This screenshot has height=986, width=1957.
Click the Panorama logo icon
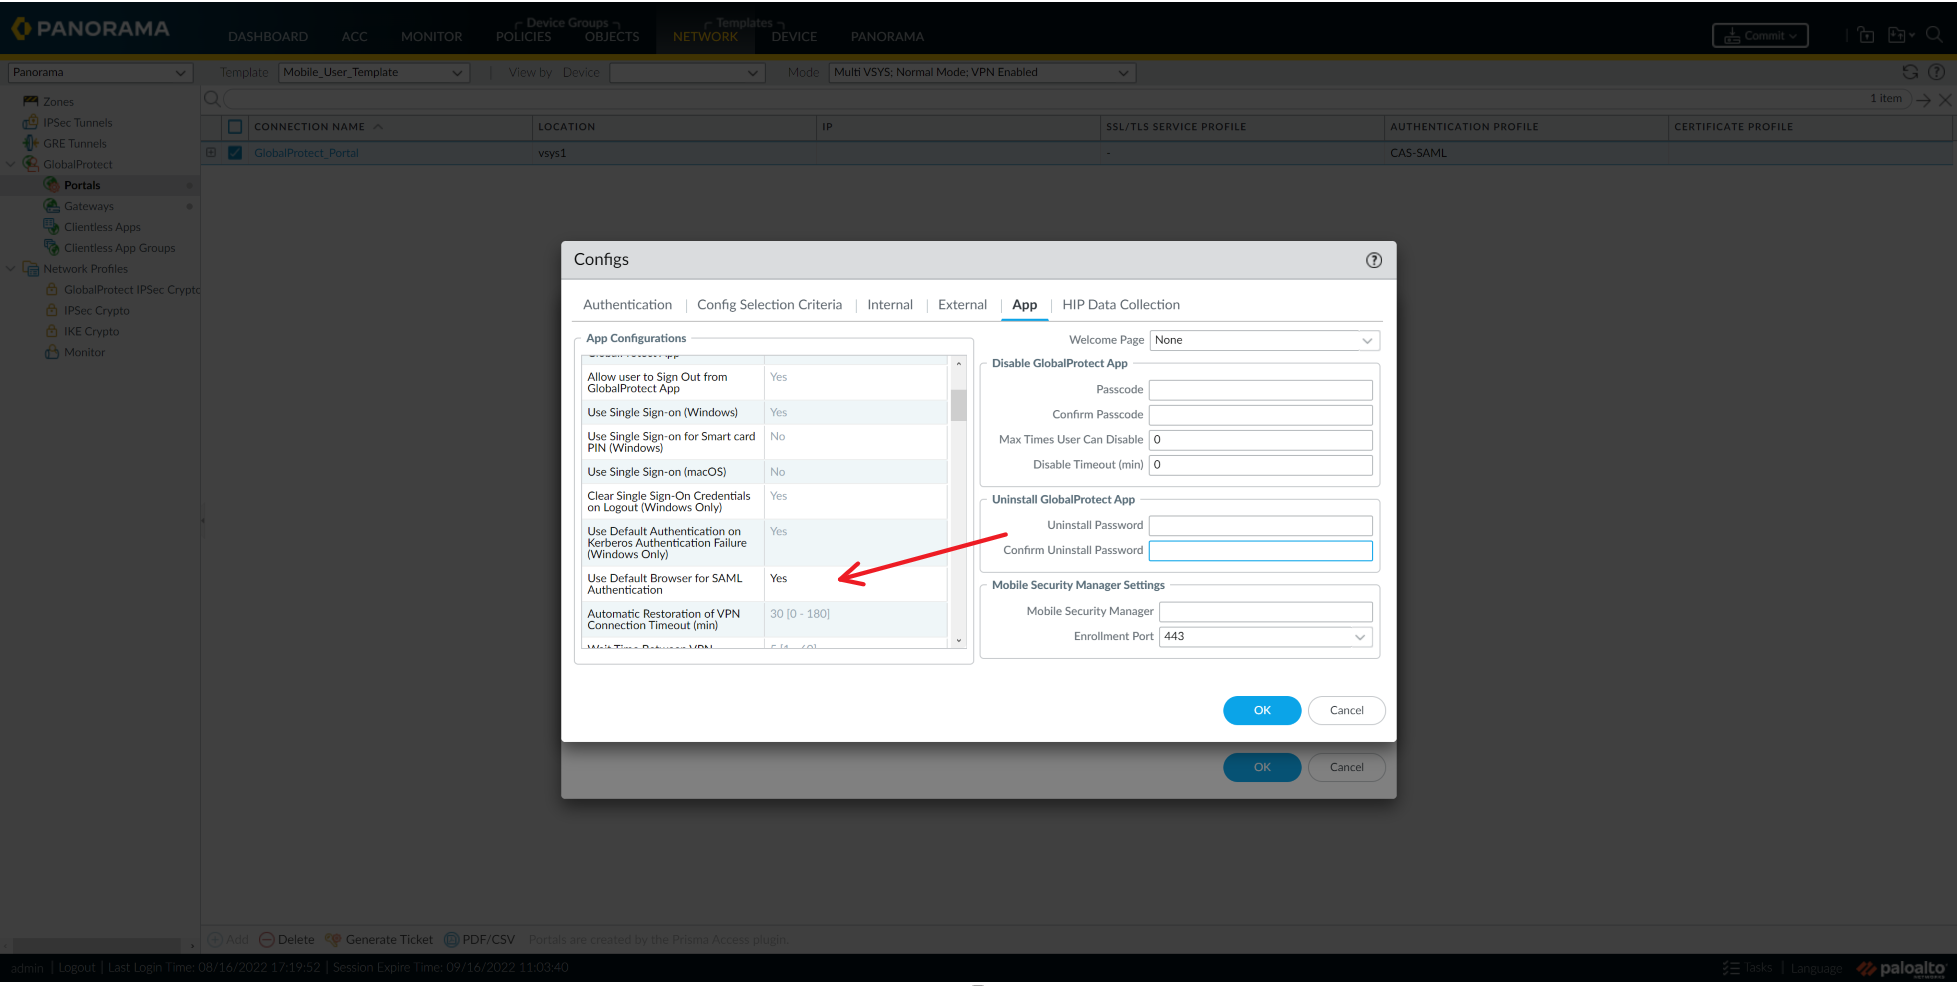coord(21,29)
